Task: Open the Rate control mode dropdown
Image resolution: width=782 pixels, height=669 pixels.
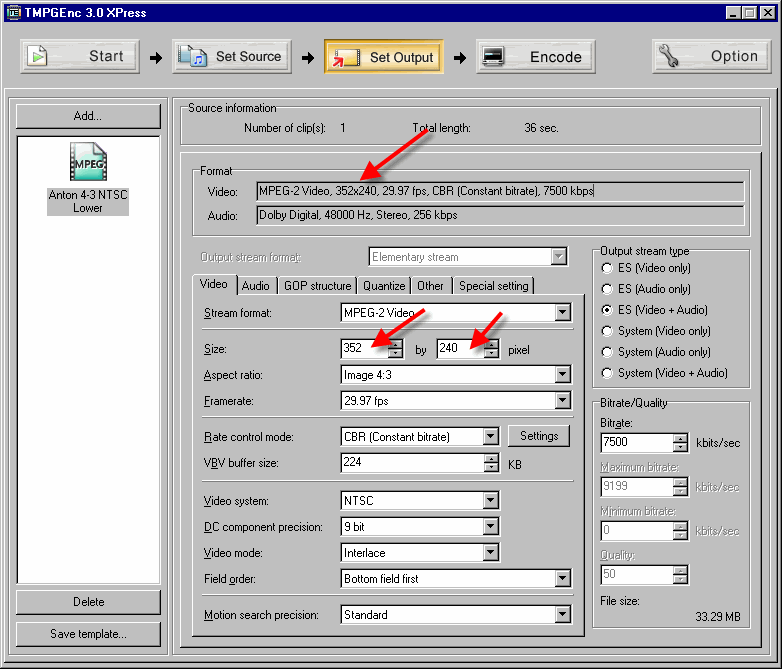Action: coord(491,437)
